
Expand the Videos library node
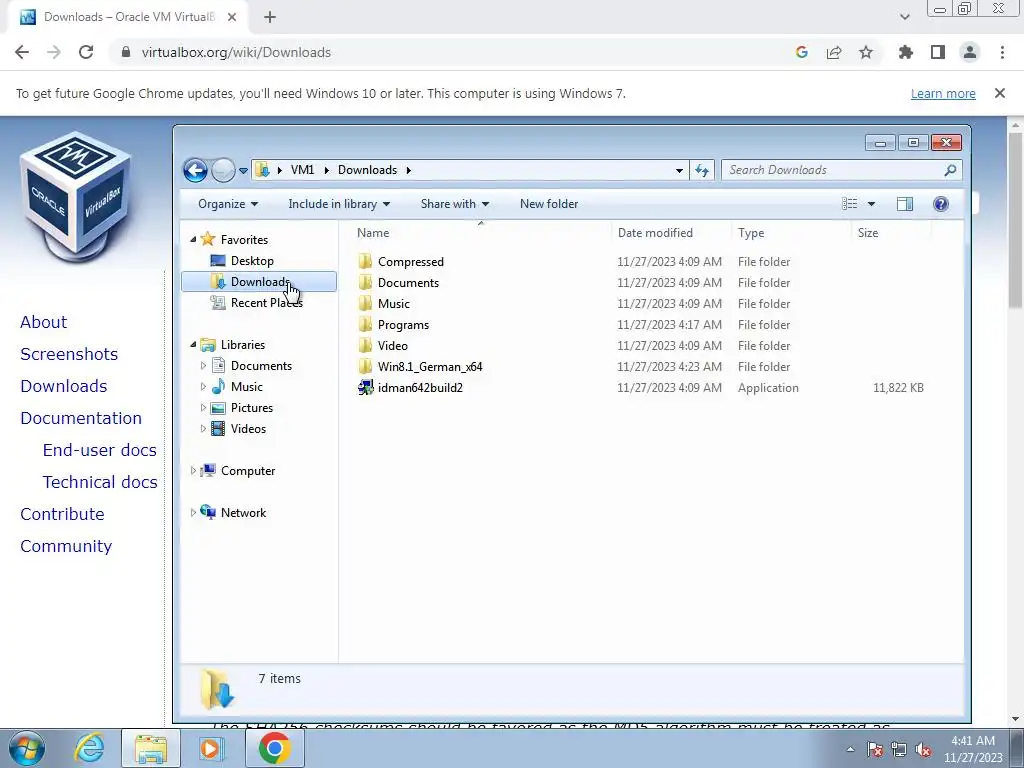pos(203,428)
